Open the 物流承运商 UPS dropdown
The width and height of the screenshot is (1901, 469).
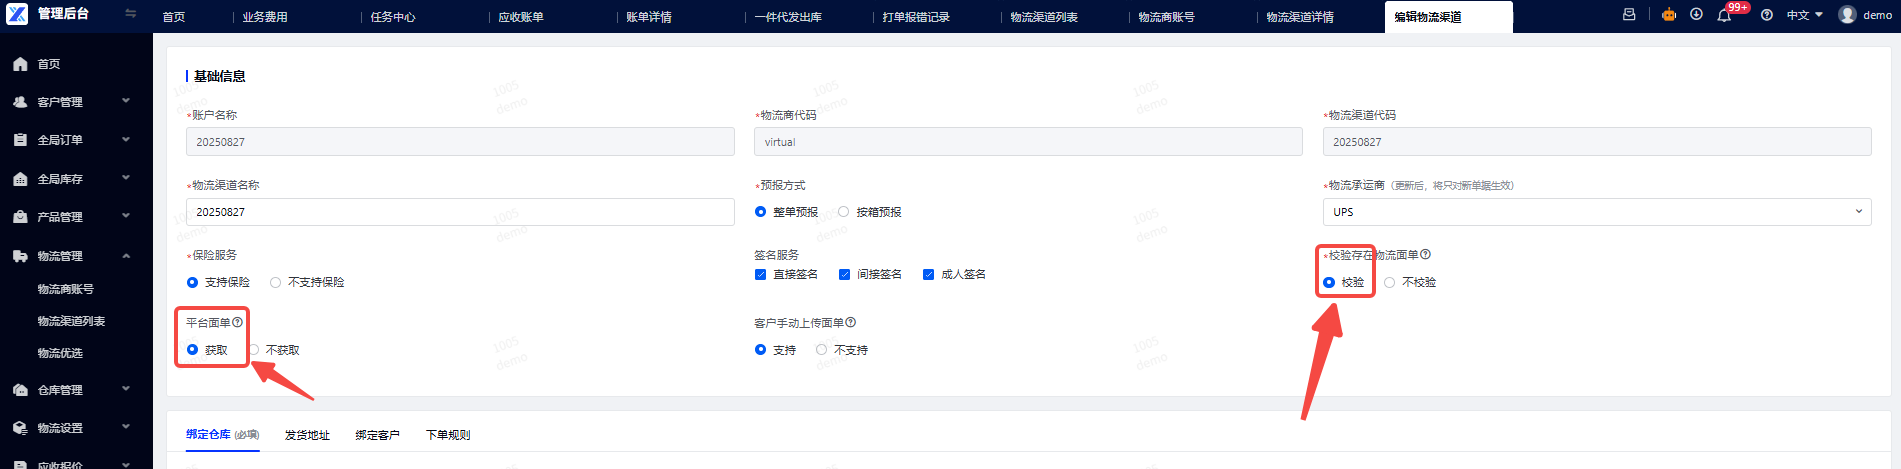(x=1596, y=212)
